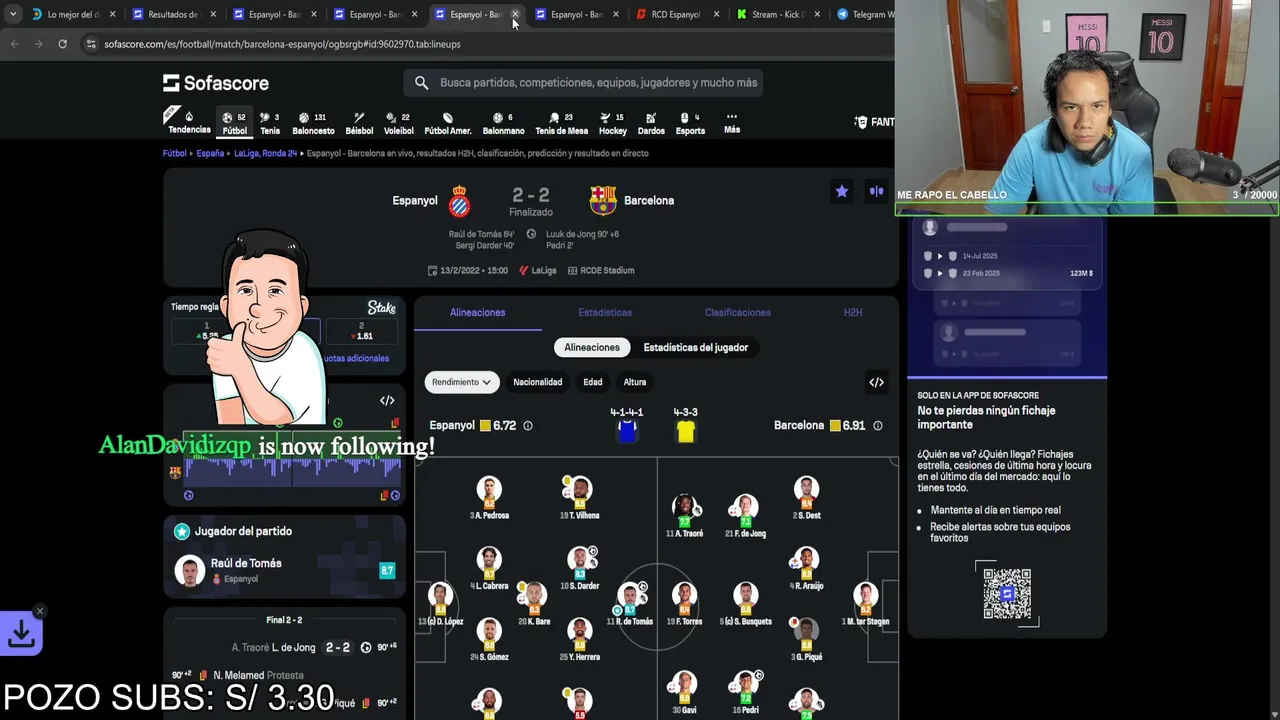Viewport: 1280px width, 720px height.
Task: Open the Rendimiento dropdown
Action: coord(461,382)
